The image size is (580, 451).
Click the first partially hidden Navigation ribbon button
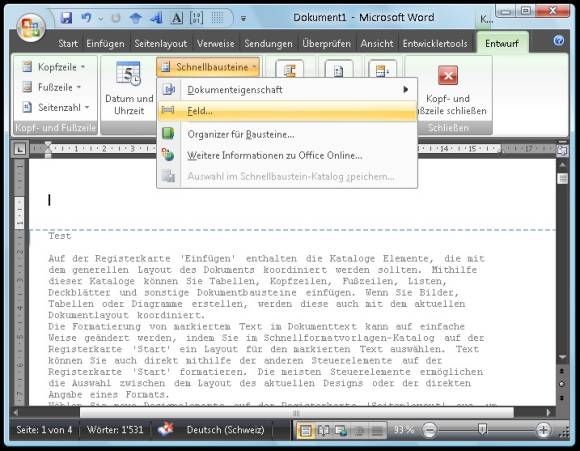coord(290,68)
